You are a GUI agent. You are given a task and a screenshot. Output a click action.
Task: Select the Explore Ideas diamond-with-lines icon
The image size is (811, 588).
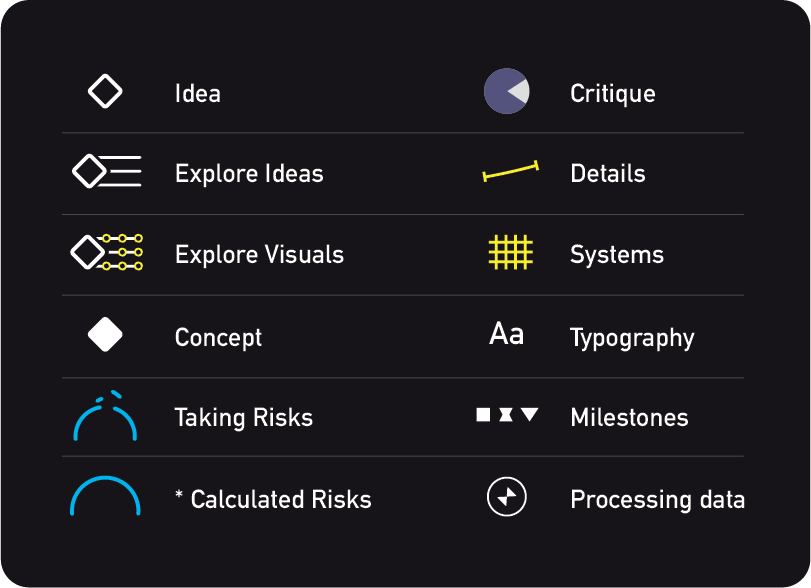107,171
